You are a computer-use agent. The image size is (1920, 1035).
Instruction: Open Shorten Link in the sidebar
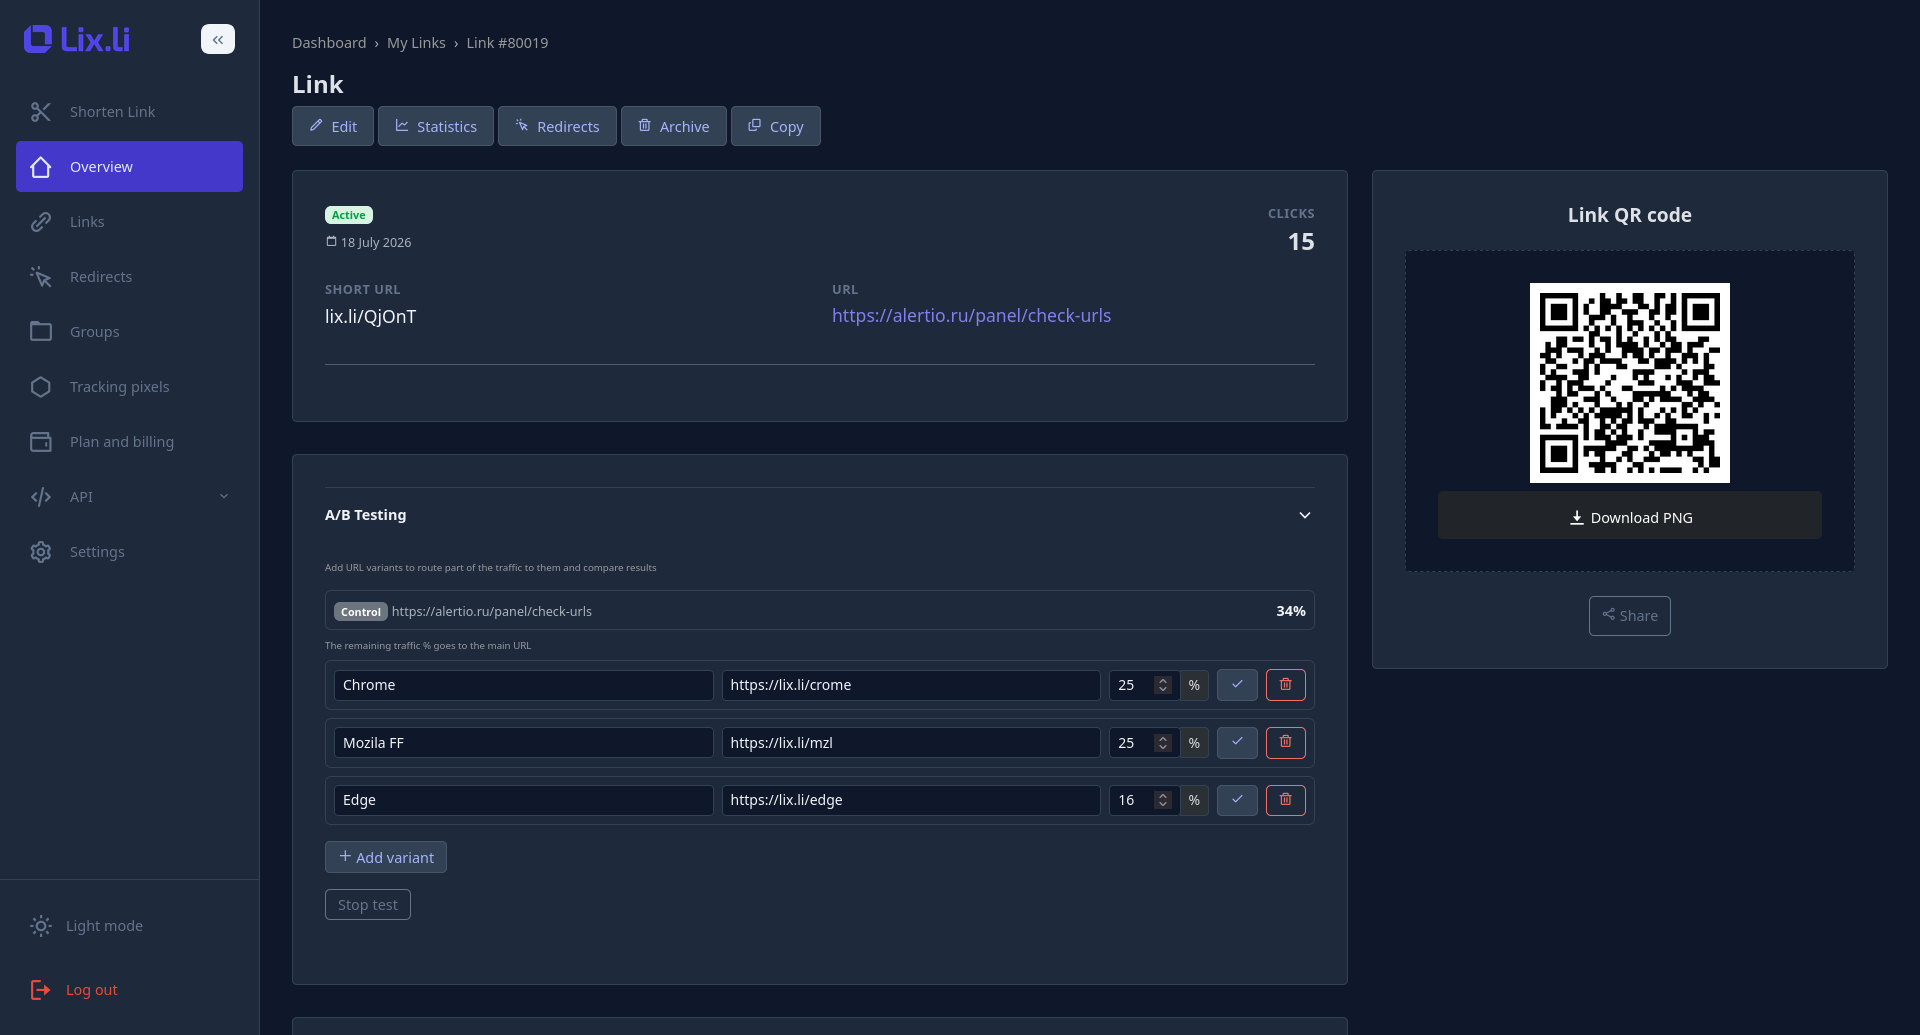coord(129,112)
